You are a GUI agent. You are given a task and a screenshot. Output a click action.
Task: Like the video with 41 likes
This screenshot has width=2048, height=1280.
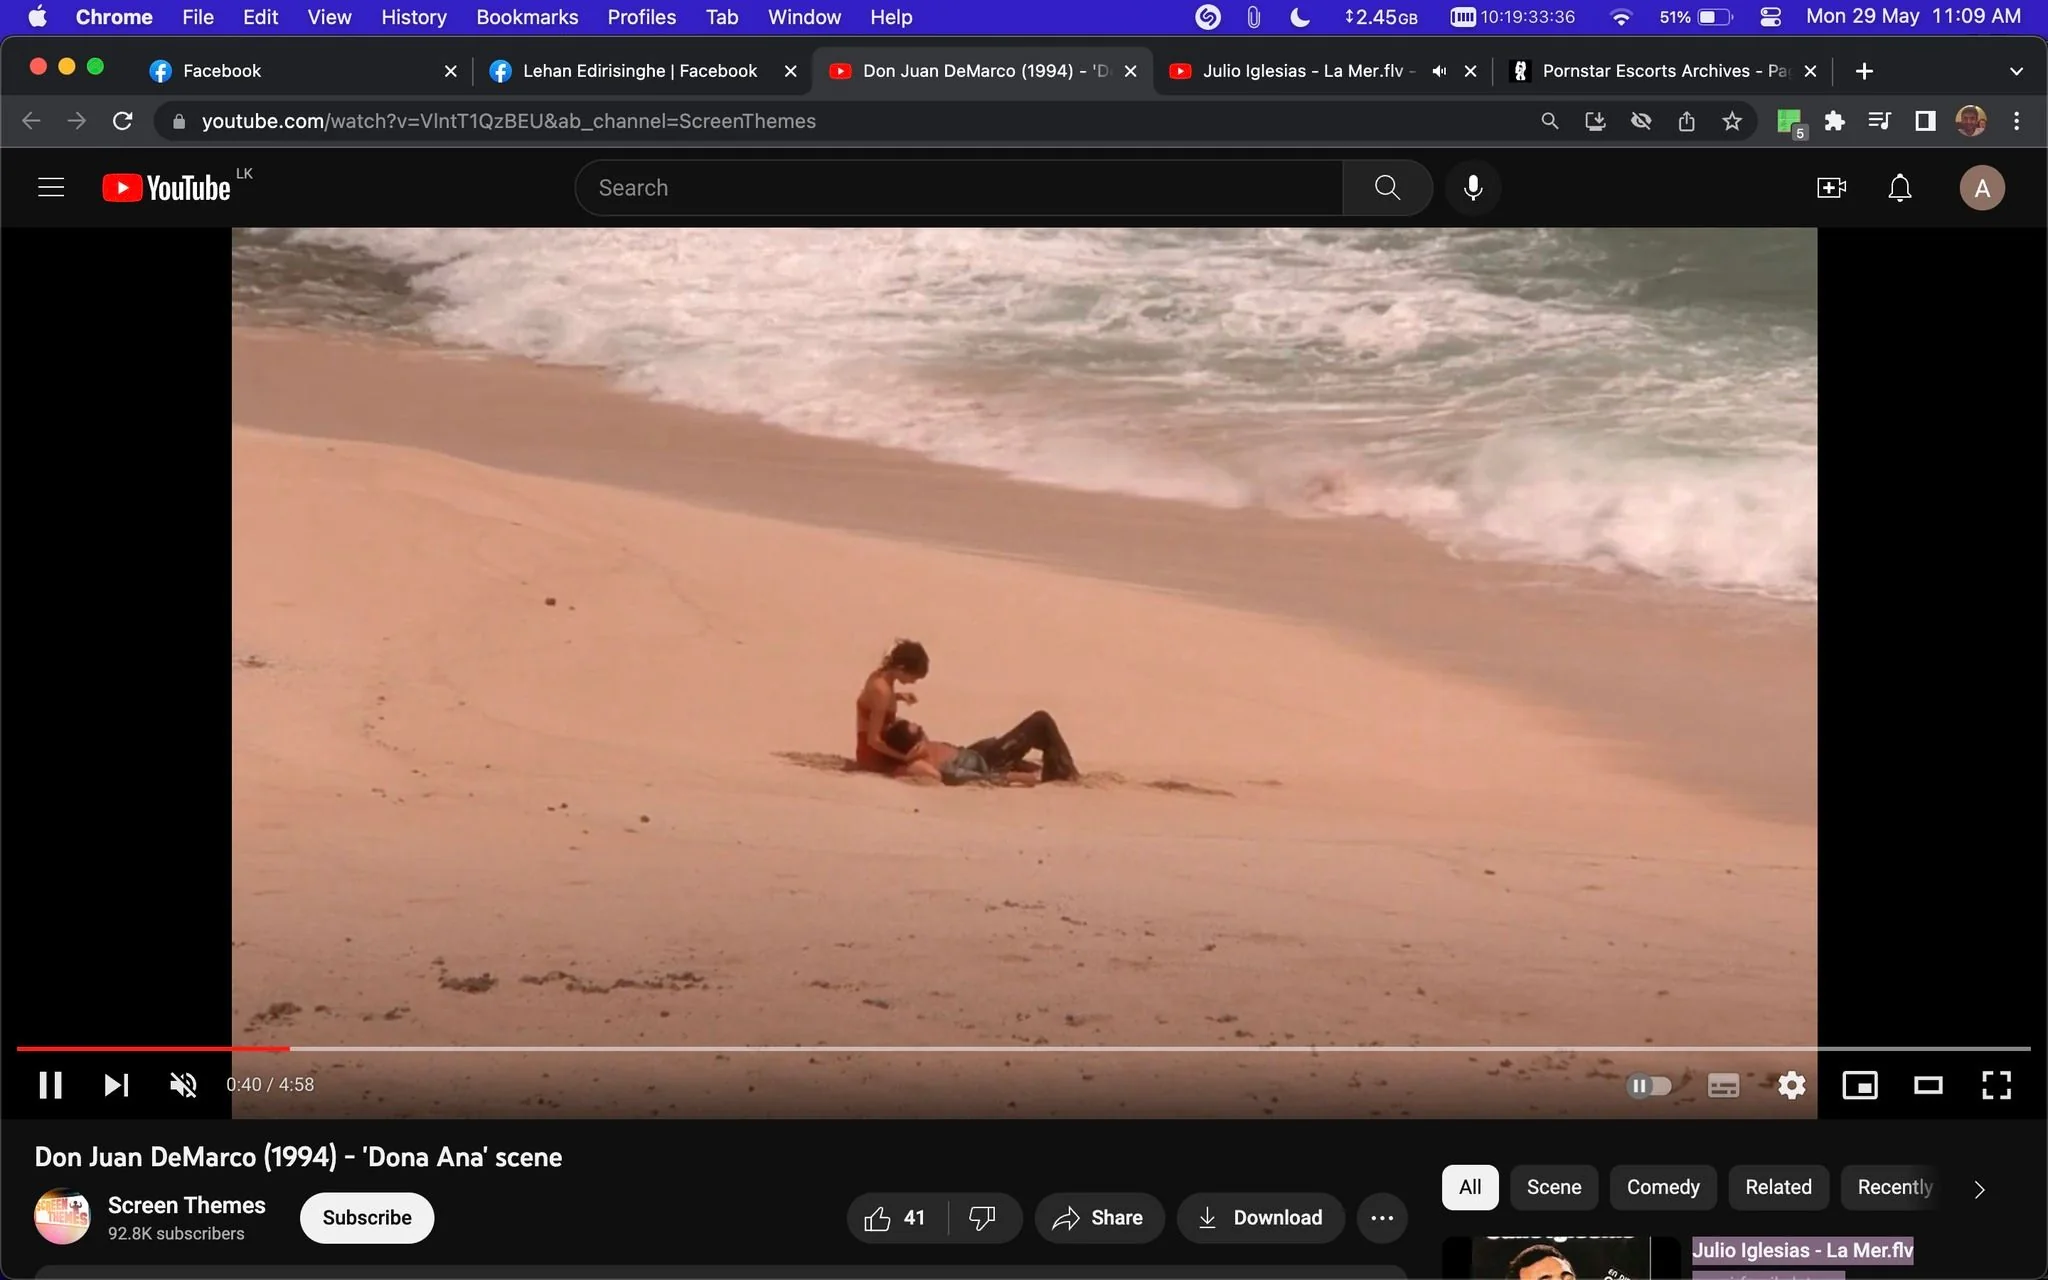pos(896,1218)
